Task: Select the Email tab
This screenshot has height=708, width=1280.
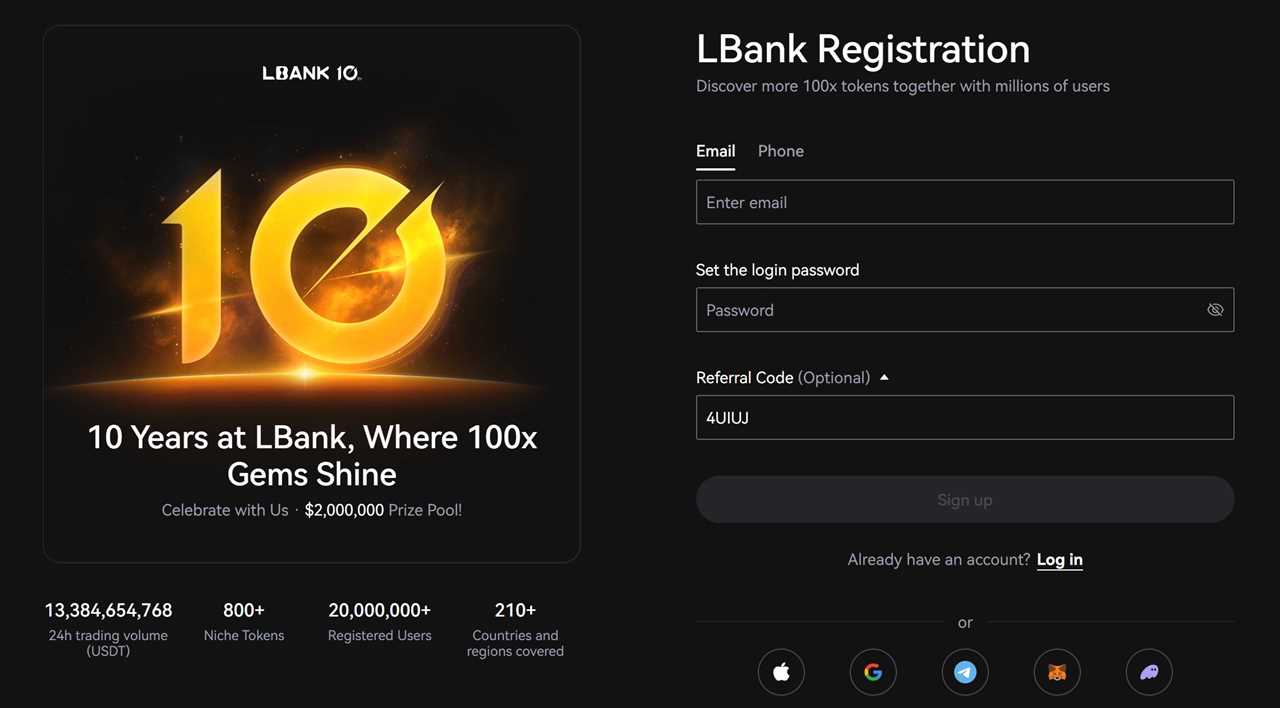Action: click(x=715, y=151)
